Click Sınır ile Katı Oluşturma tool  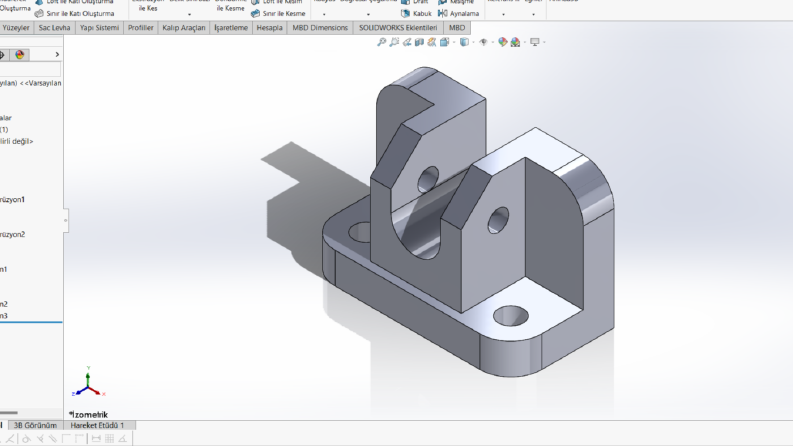tap(74, 14)
